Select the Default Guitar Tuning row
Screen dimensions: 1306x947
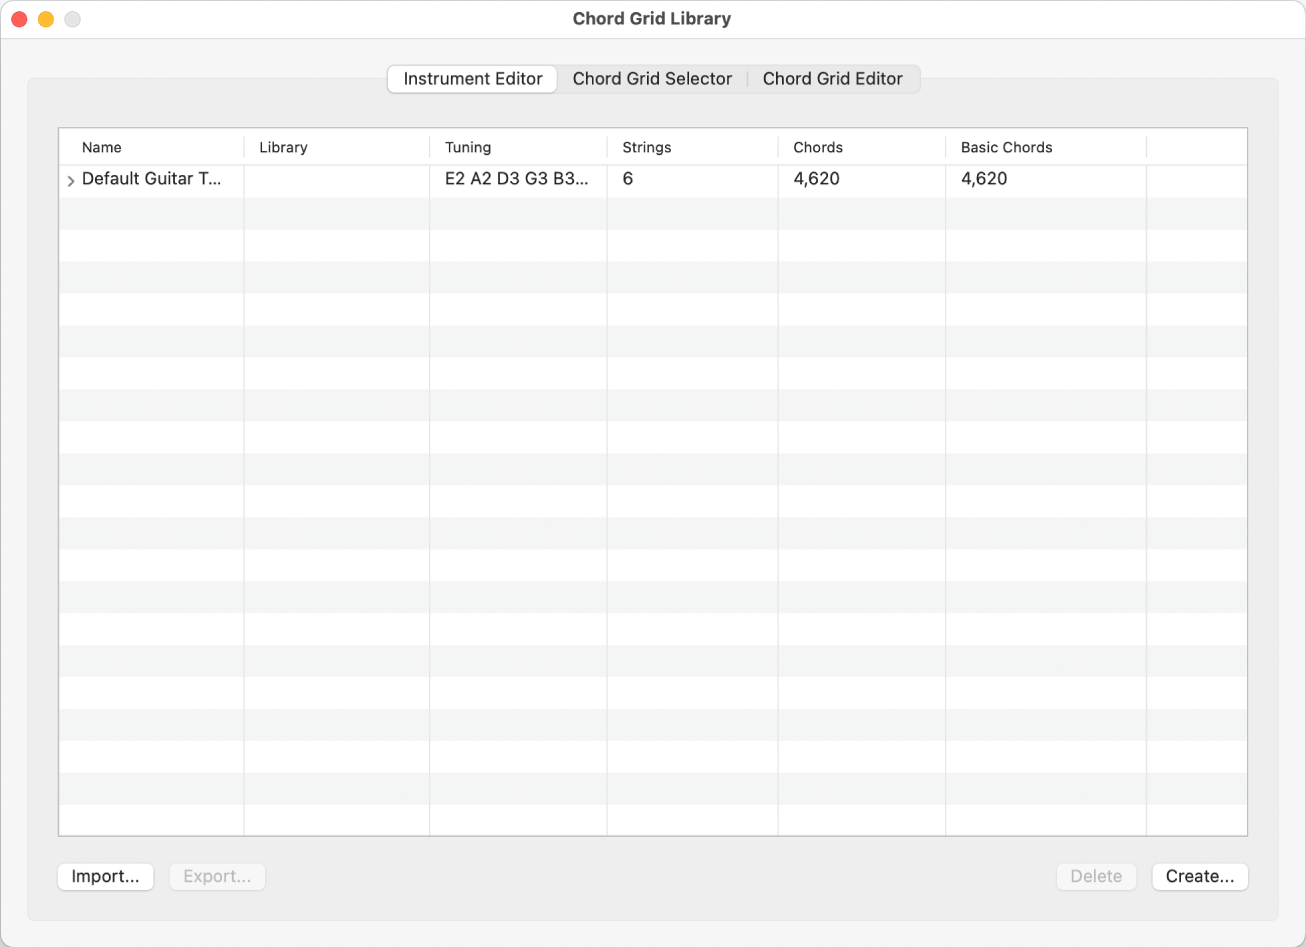[x=150, y=180]
